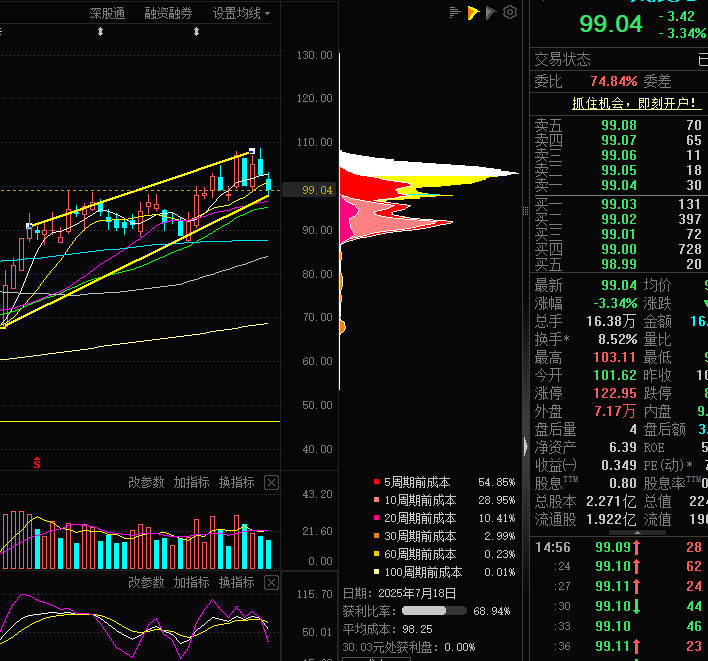Select the 卖二 row at 99.05
Screen dimensions: 708x661
tap(619, 170)
